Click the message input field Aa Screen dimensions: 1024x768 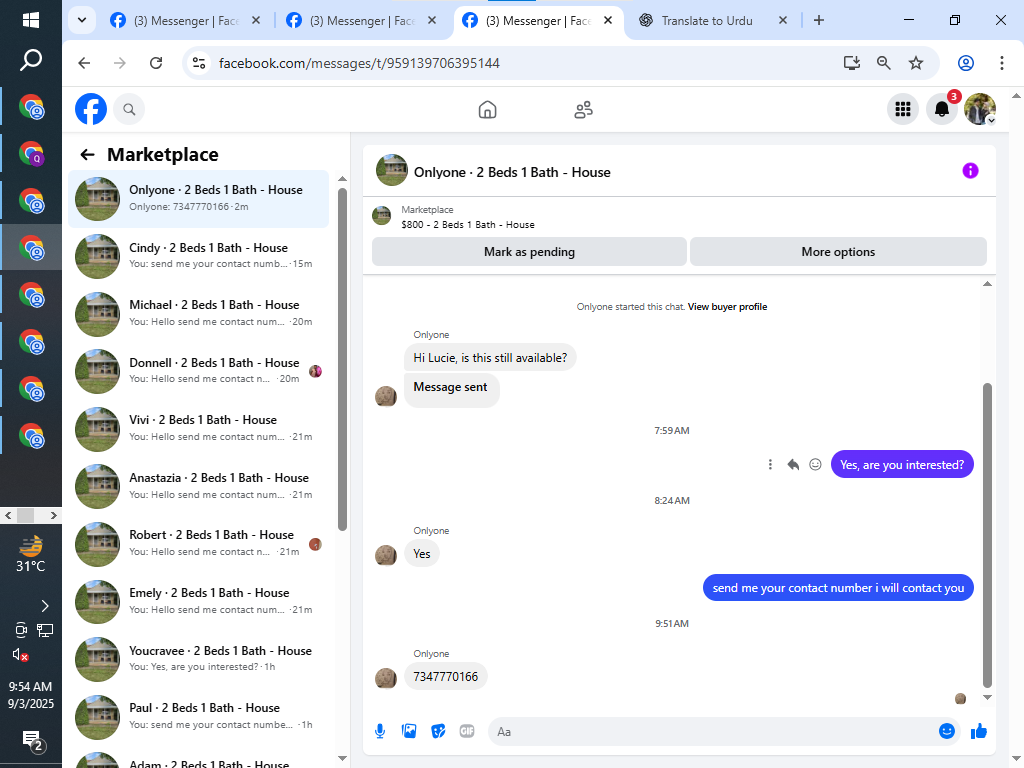(x=712, y=731)
